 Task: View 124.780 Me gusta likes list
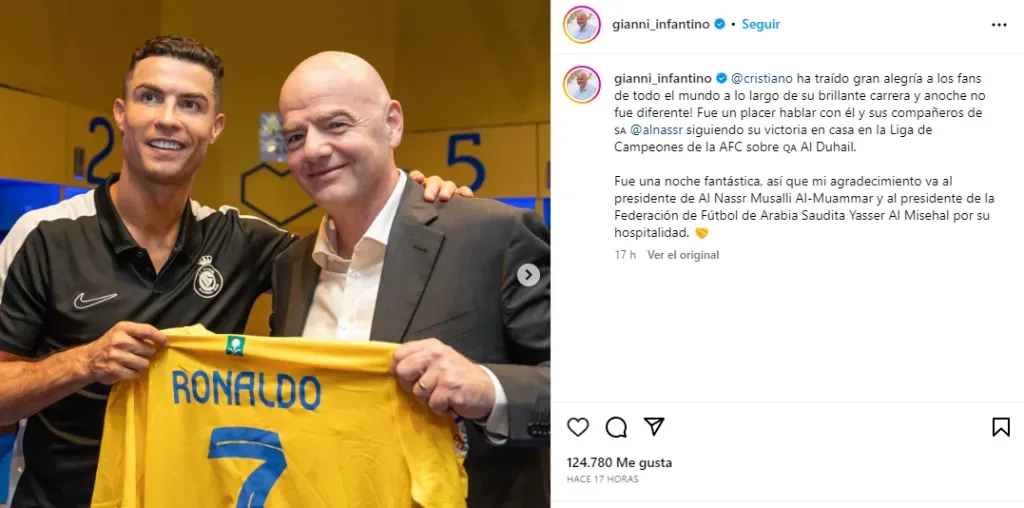[619, 463]
